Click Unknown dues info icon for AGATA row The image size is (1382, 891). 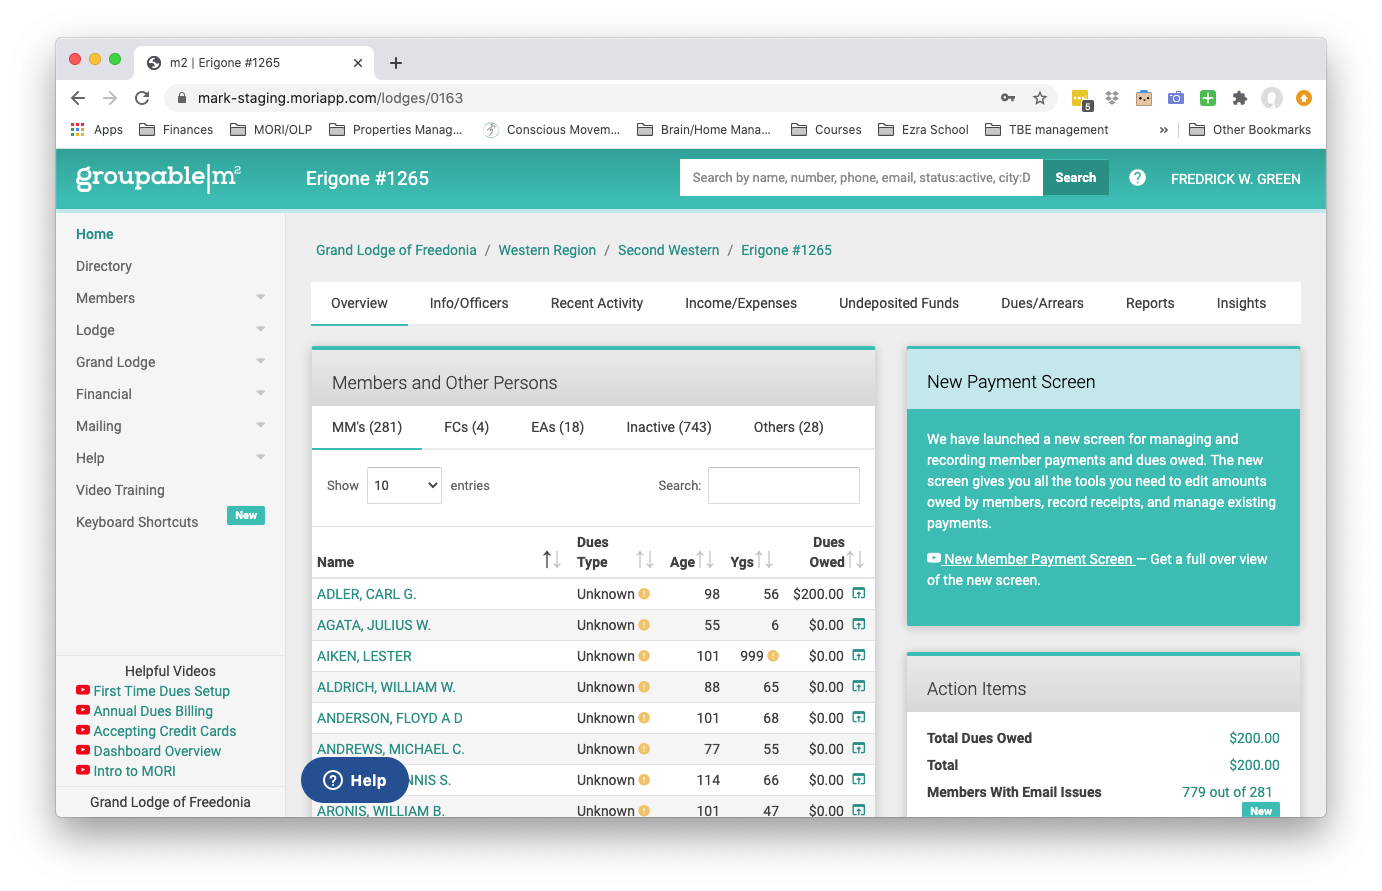[x=644, y=625]
